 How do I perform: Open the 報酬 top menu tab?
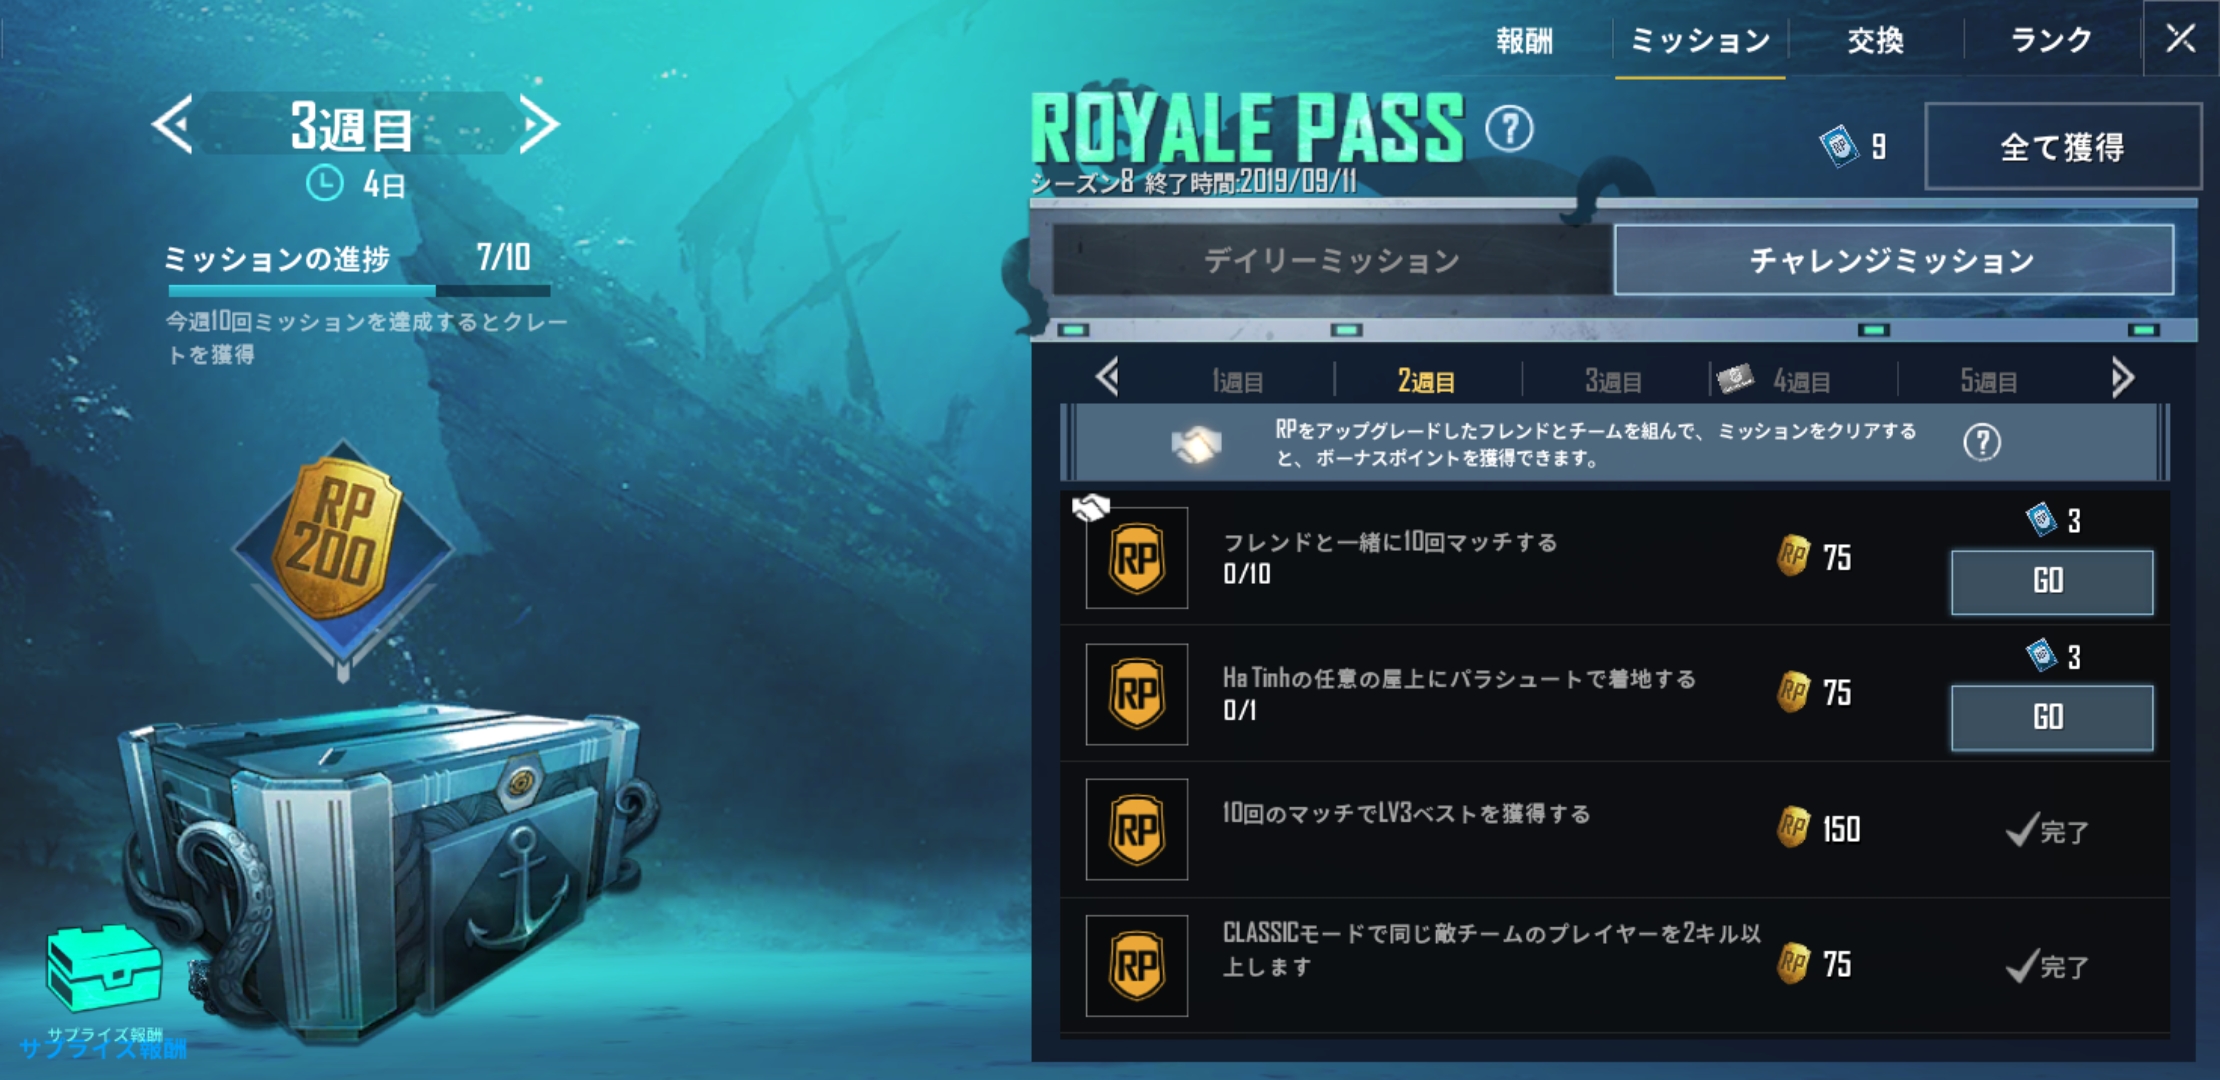click(x=1524, y=40)
